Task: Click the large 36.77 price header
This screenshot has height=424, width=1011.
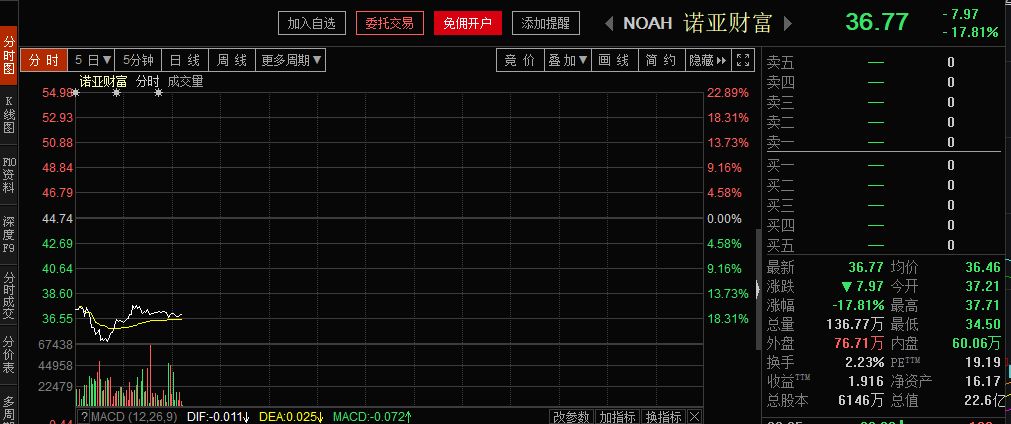Action: tap(877, 22)
